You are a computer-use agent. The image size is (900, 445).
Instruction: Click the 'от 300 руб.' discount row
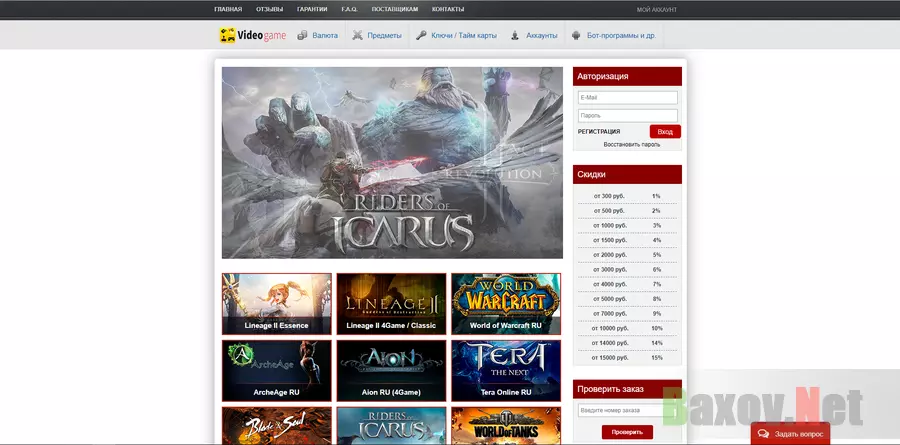[627, 196]
